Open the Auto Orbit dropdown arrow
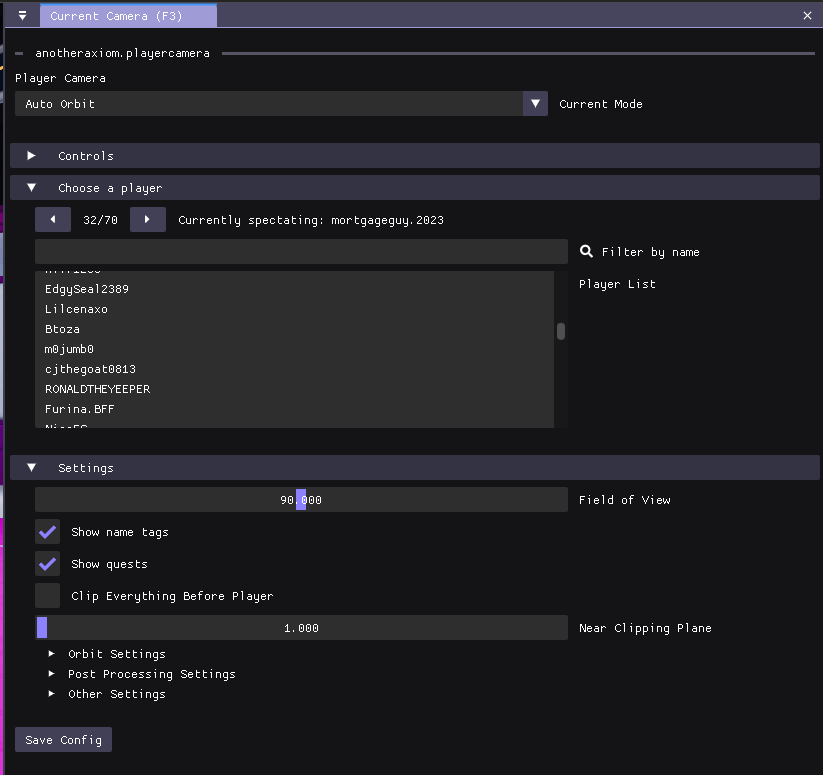The height and width of the screenshot is (775, 823). (x=535, y=103)
